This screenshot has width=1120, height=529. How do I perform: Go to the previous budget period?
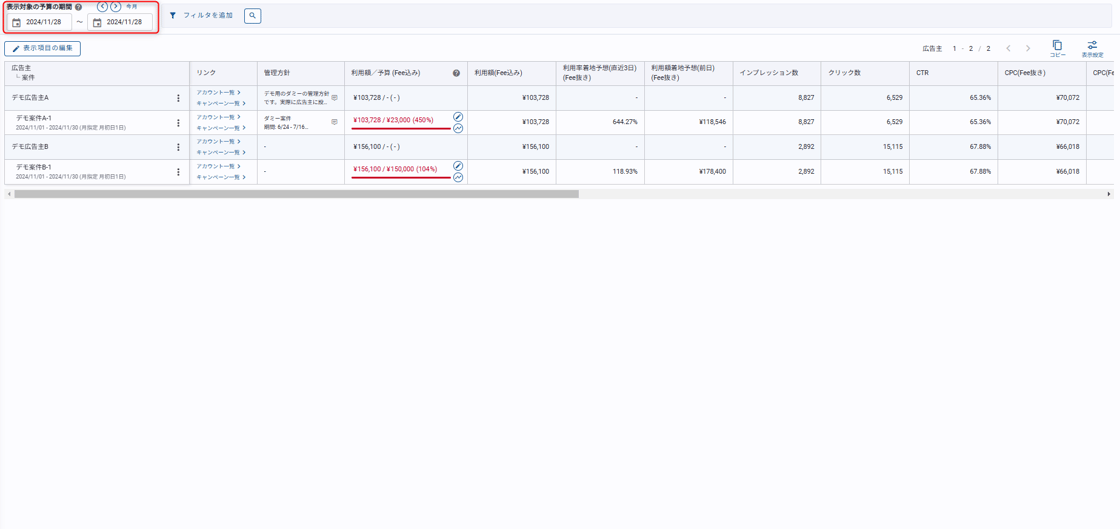coord(102,7)
